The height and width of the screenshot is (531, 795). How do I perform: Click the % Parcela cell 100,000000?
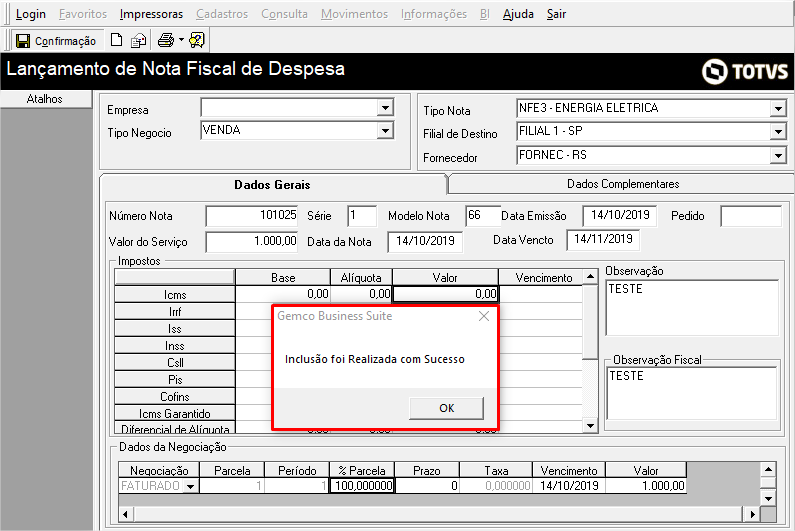click(363, 486)
